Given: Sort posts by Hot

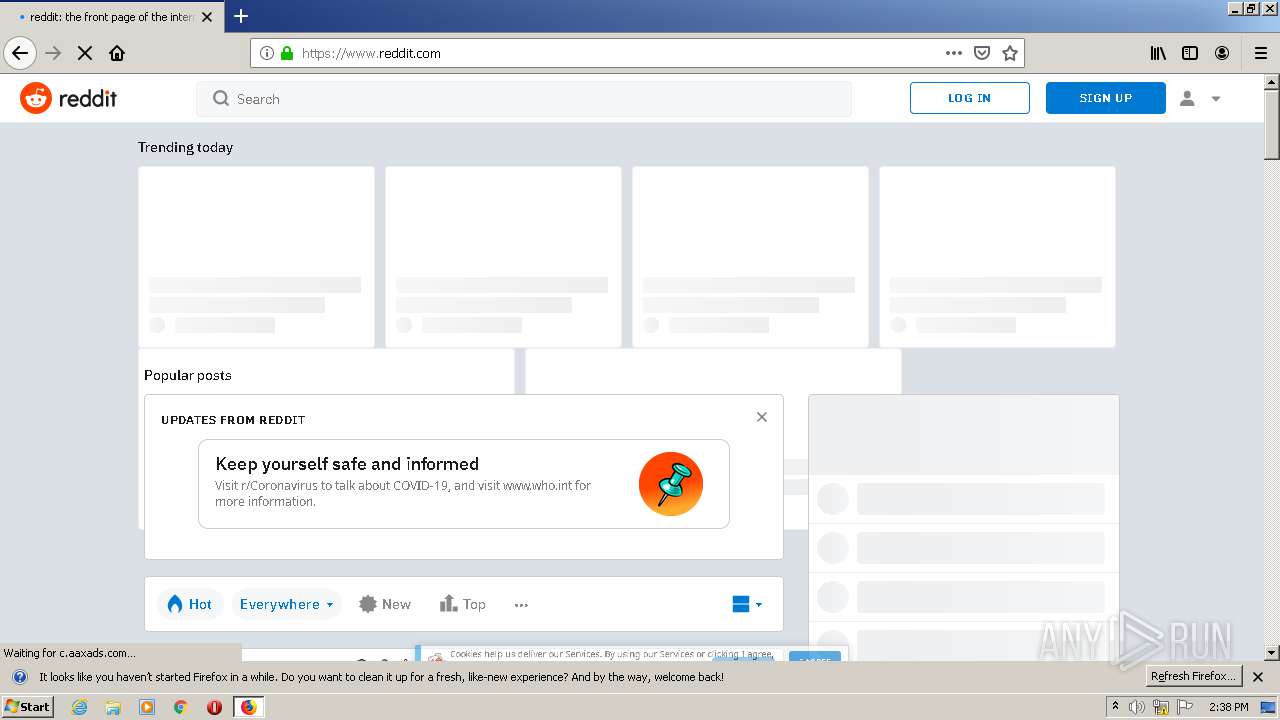Looking at the screenshot, I should (x=190, y=604).
